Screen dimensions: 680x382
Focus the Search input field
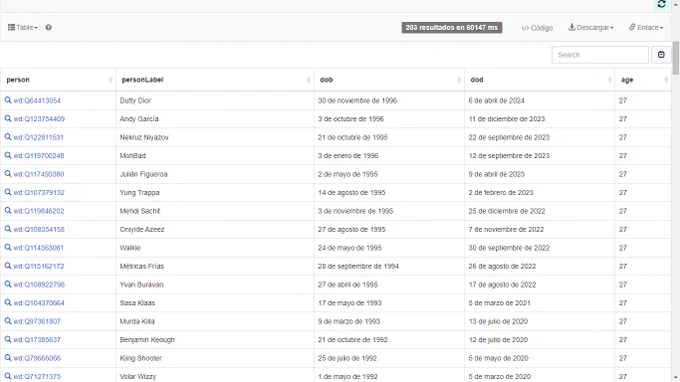(x=600, y=55)
